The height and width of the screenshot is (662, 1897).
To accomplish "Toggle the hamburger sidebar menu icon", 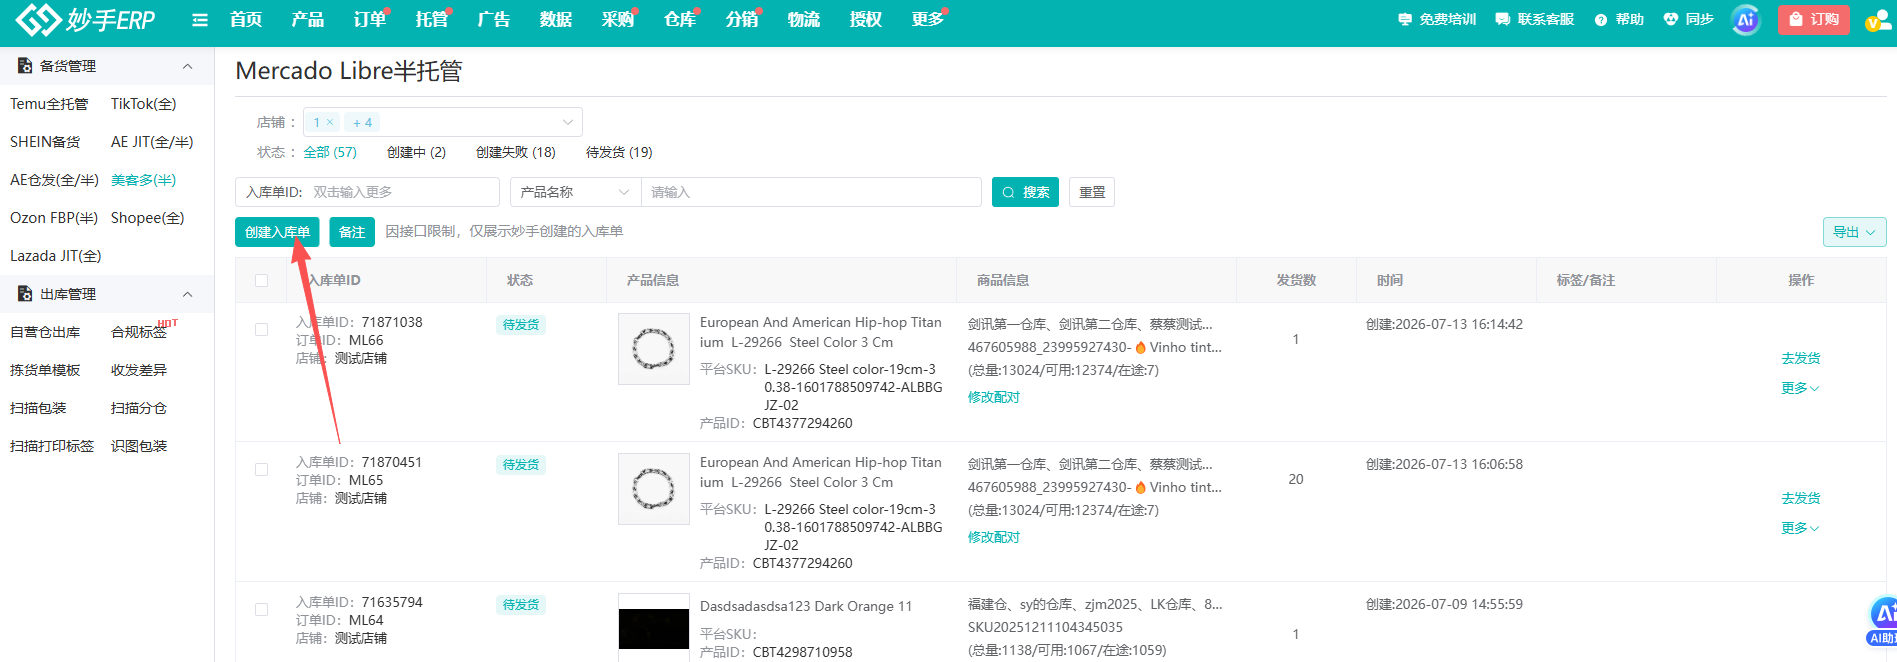I will [x=200, y=20].
